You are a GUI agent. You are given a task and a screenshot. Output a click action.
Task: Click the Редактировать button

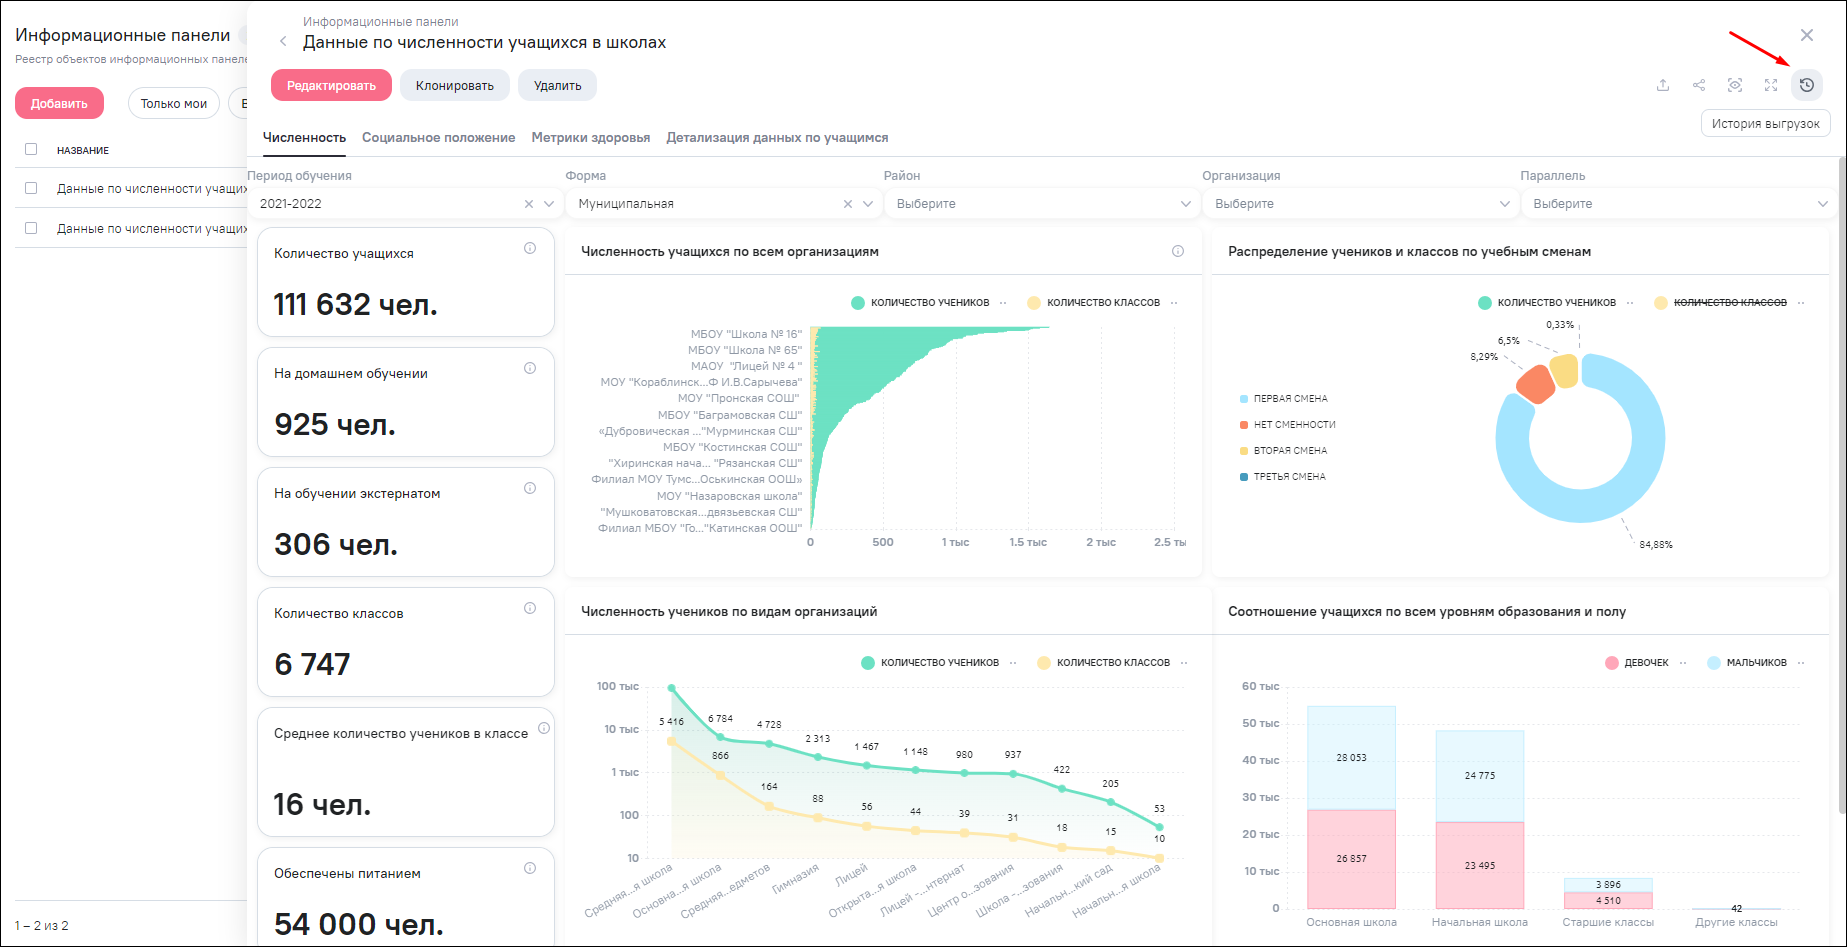click(331, 86)
